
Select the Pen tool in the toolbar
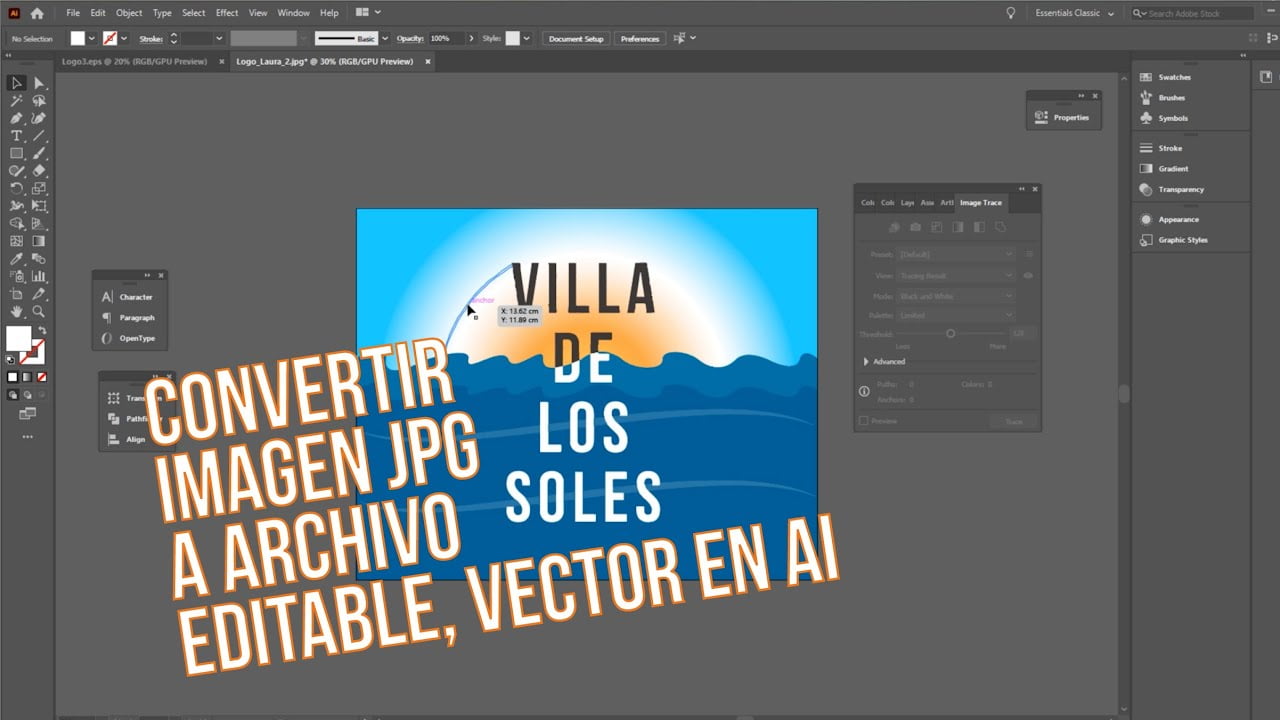coord(16,117)
